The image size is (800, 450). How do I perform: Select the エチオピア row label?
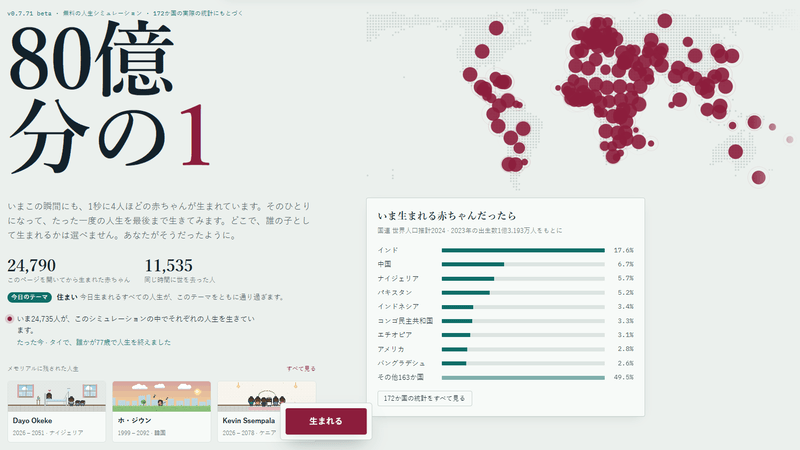[x=394, y=335]
